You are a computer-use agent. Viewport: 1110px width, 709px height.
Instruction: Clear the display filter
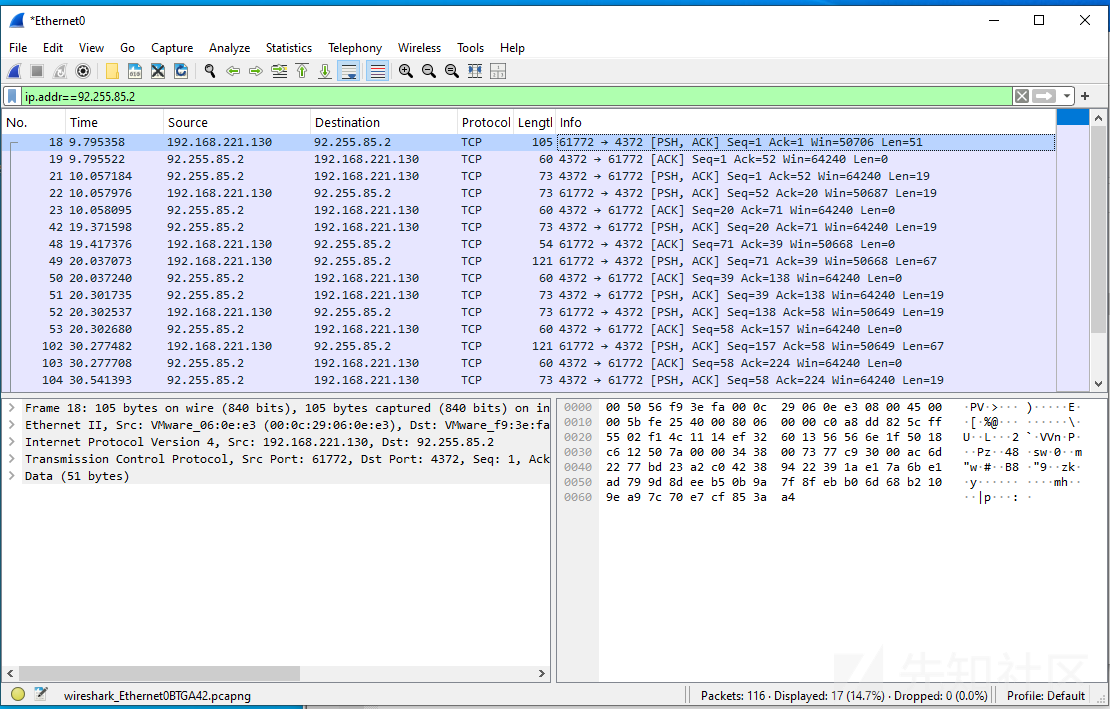[1022, 96]
